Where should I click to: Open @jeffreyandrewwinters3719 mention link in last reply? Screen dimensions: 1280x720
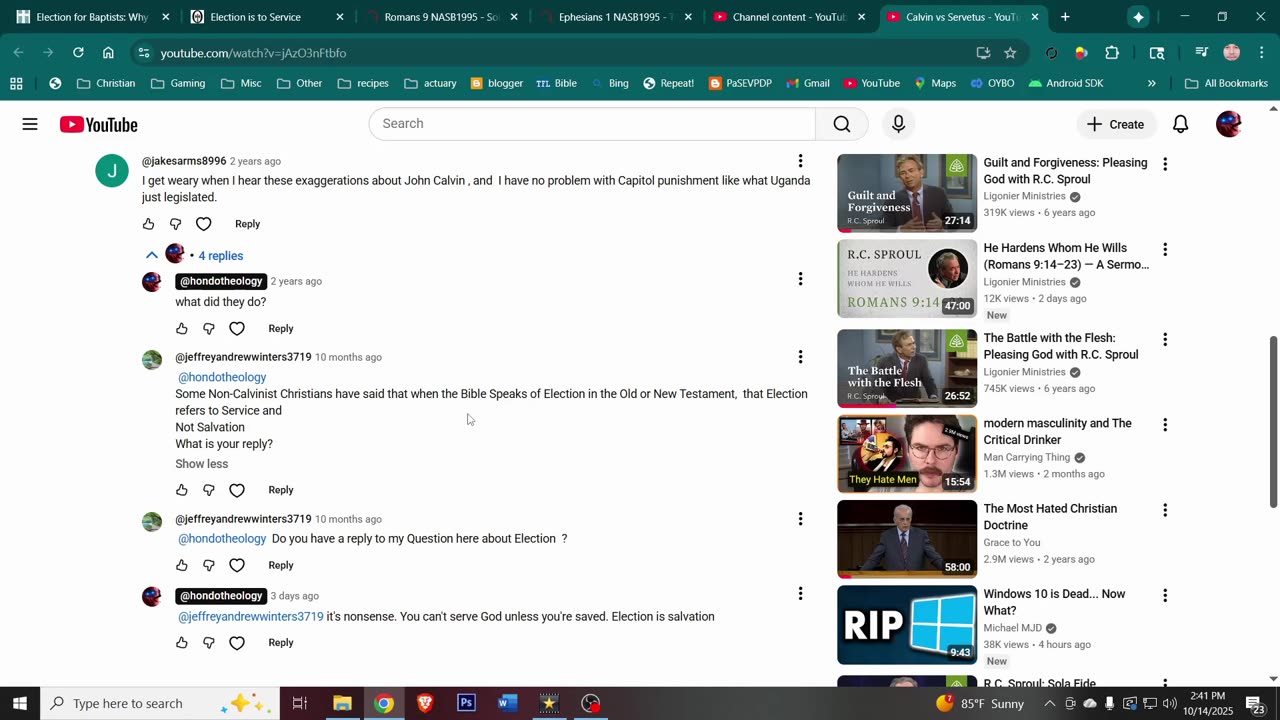click(251, 617)
